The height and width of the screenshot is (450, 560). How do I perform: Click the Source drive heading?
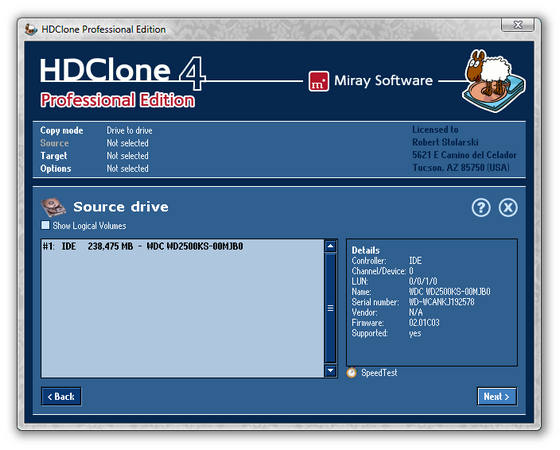(x=121, y=207)
